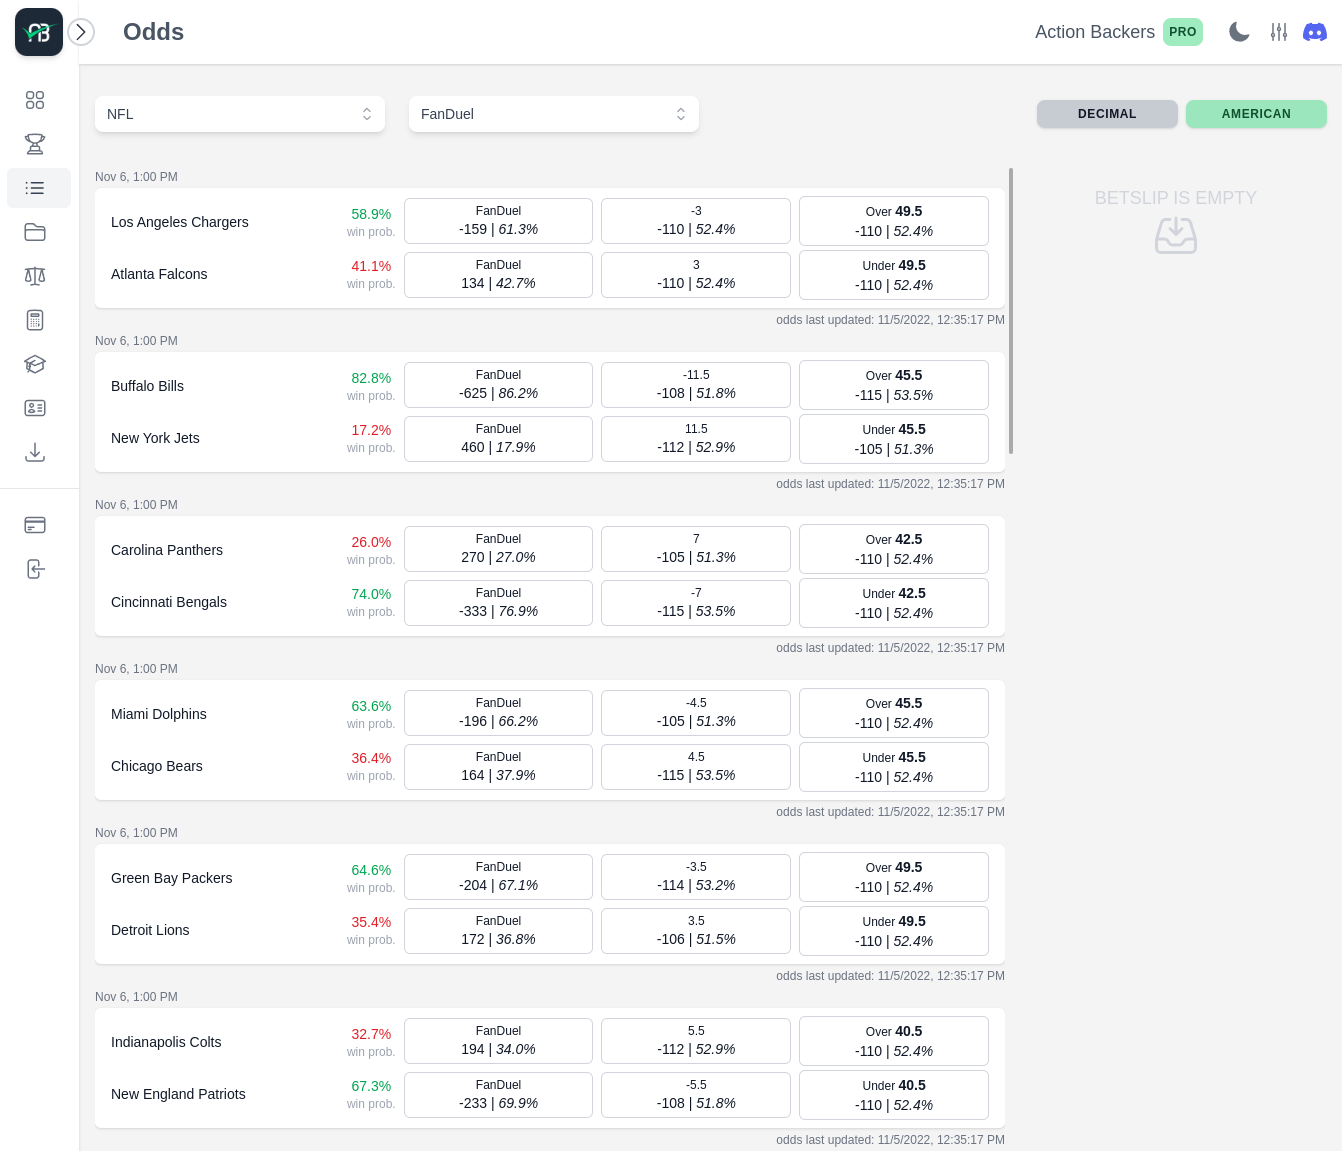
Task: Select Dolphins spread -4.5
Action: coord(696,713)
